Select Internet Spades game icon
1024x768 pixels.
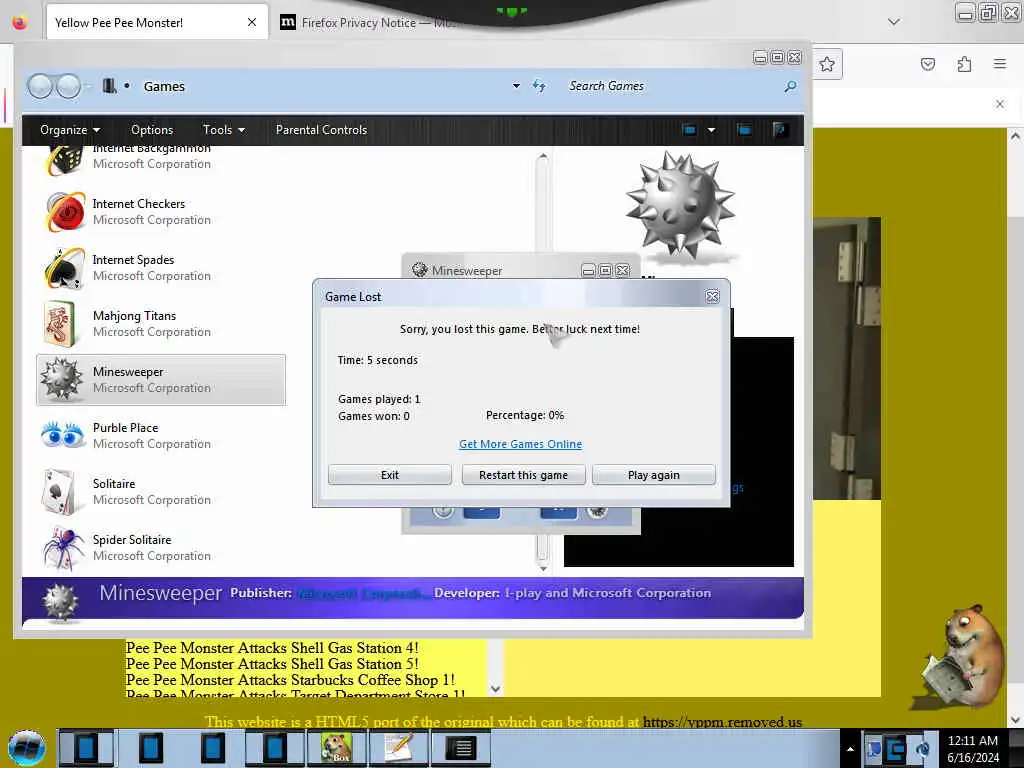click(x=65, y=268)
